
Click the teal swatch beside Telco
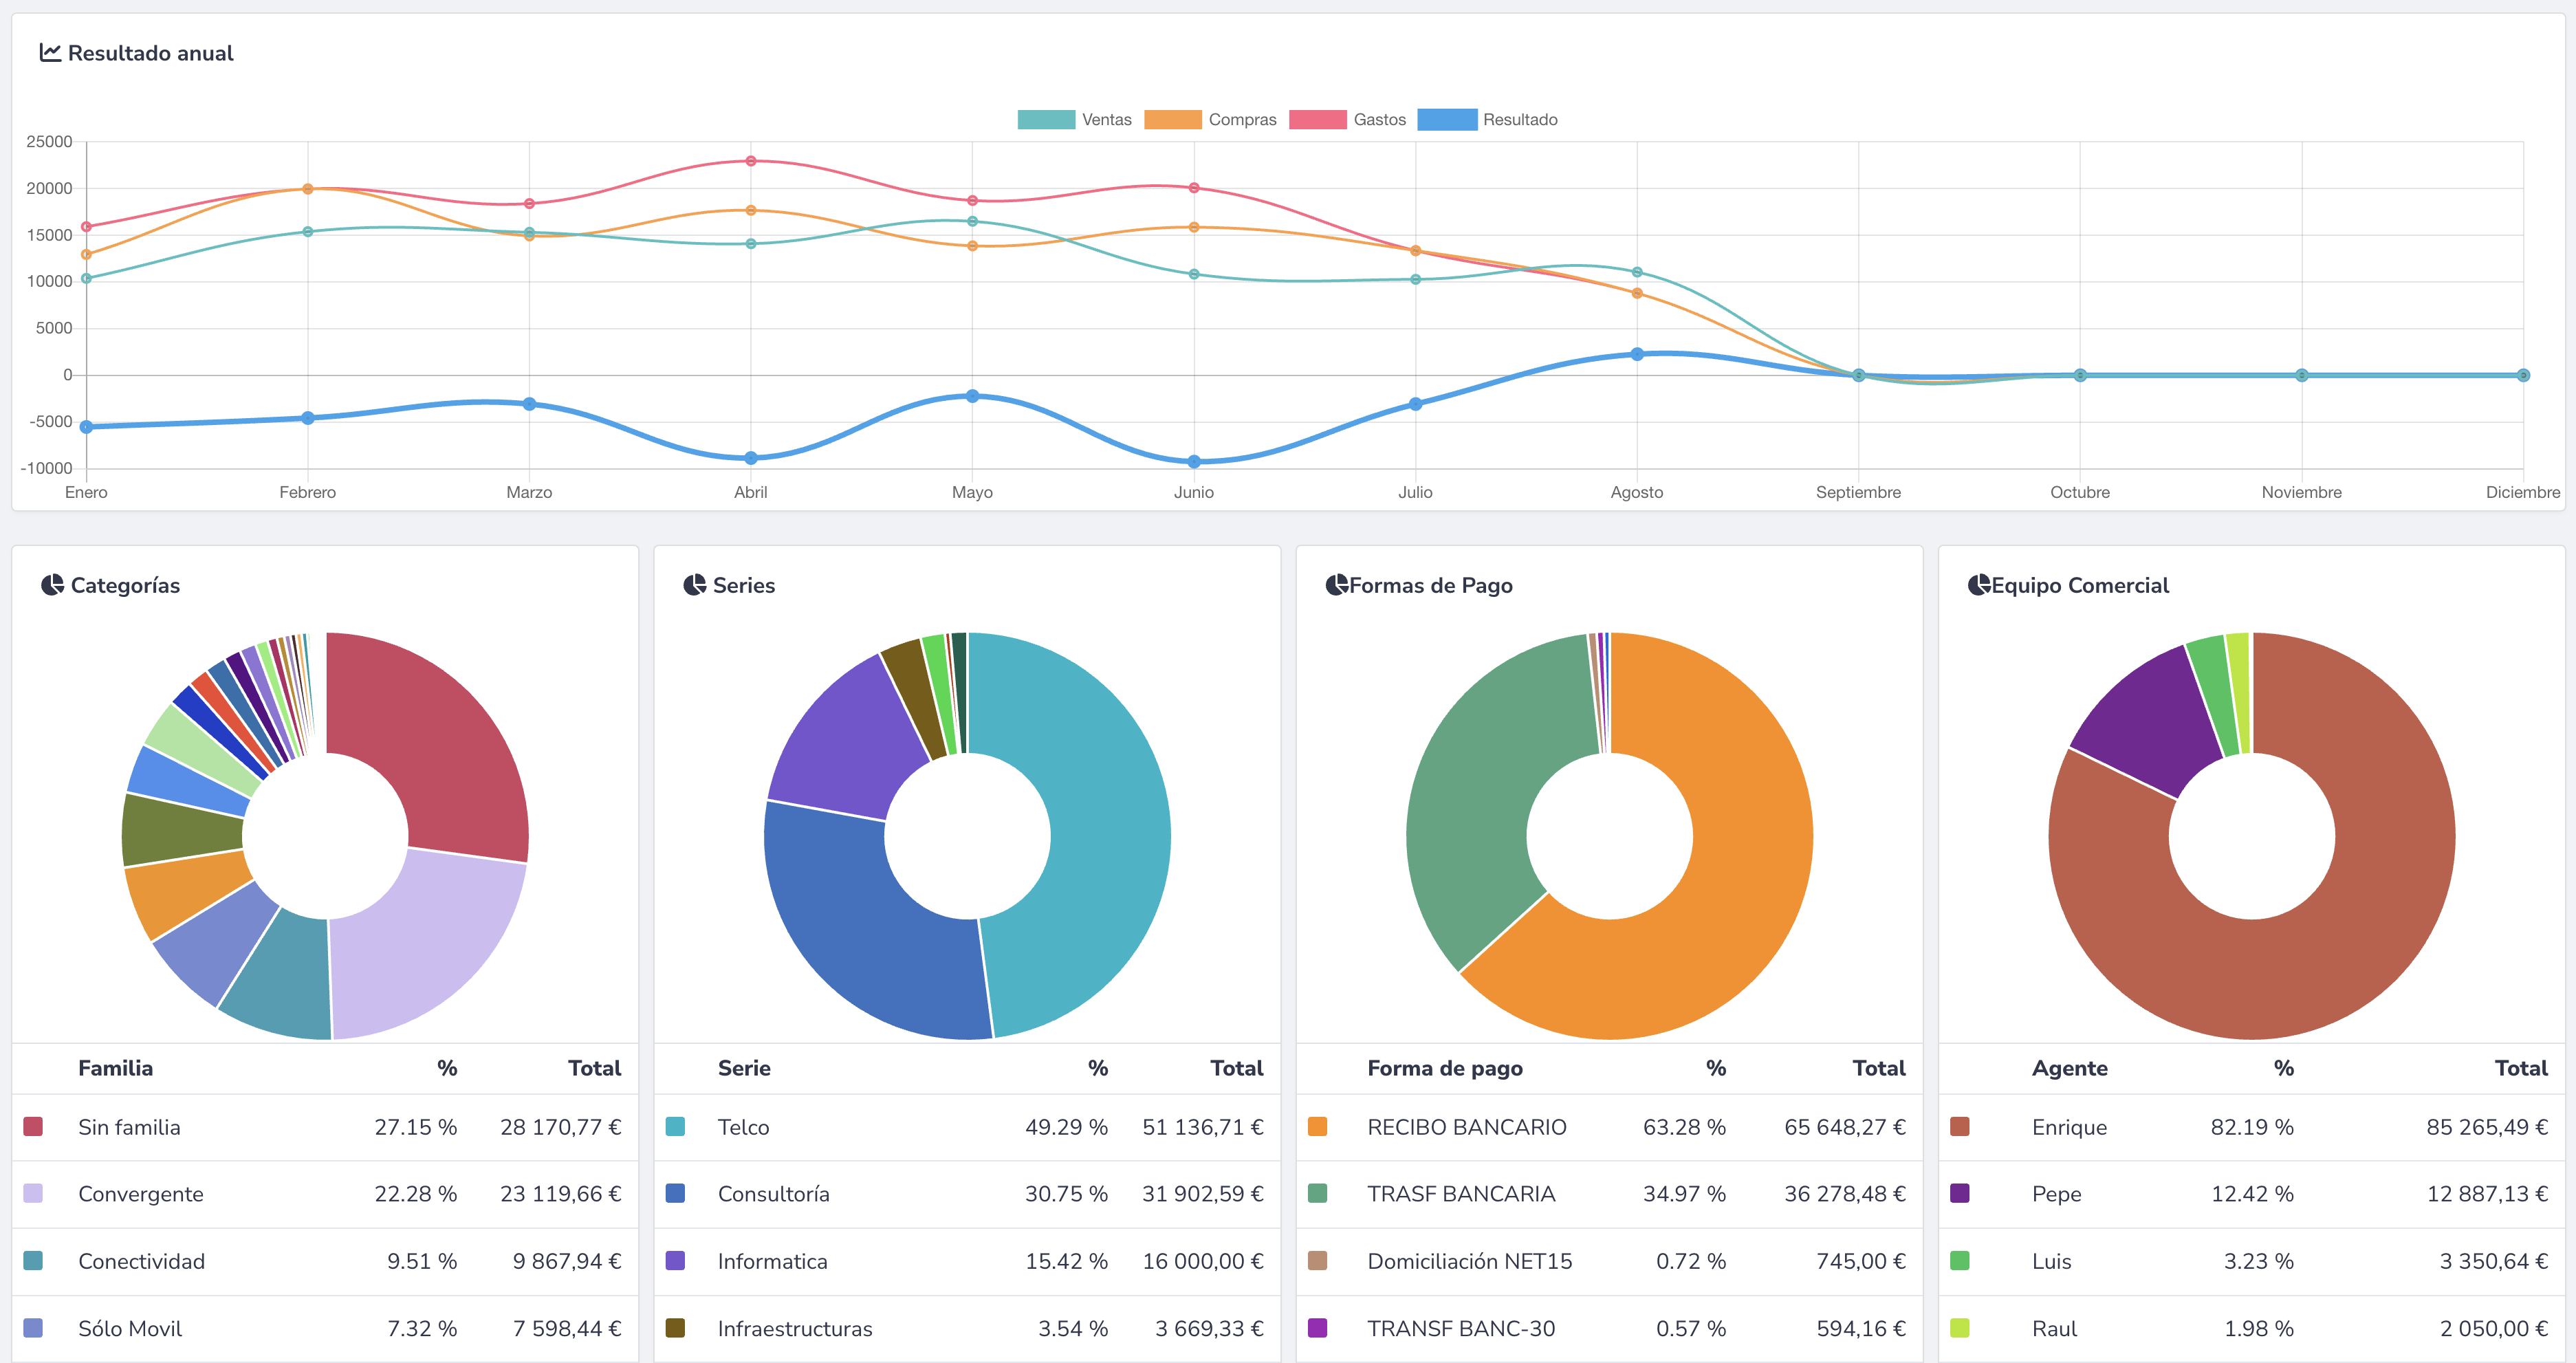coord(676,1126)
